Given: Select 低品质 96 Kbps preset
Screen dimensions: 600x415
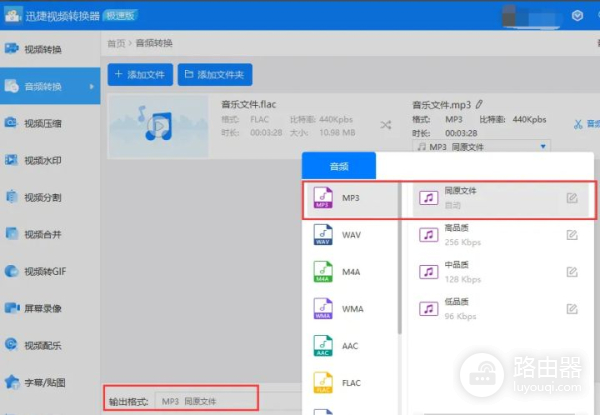Looking at the screenshot, I should pyautogui.click(x=501, y=309).
